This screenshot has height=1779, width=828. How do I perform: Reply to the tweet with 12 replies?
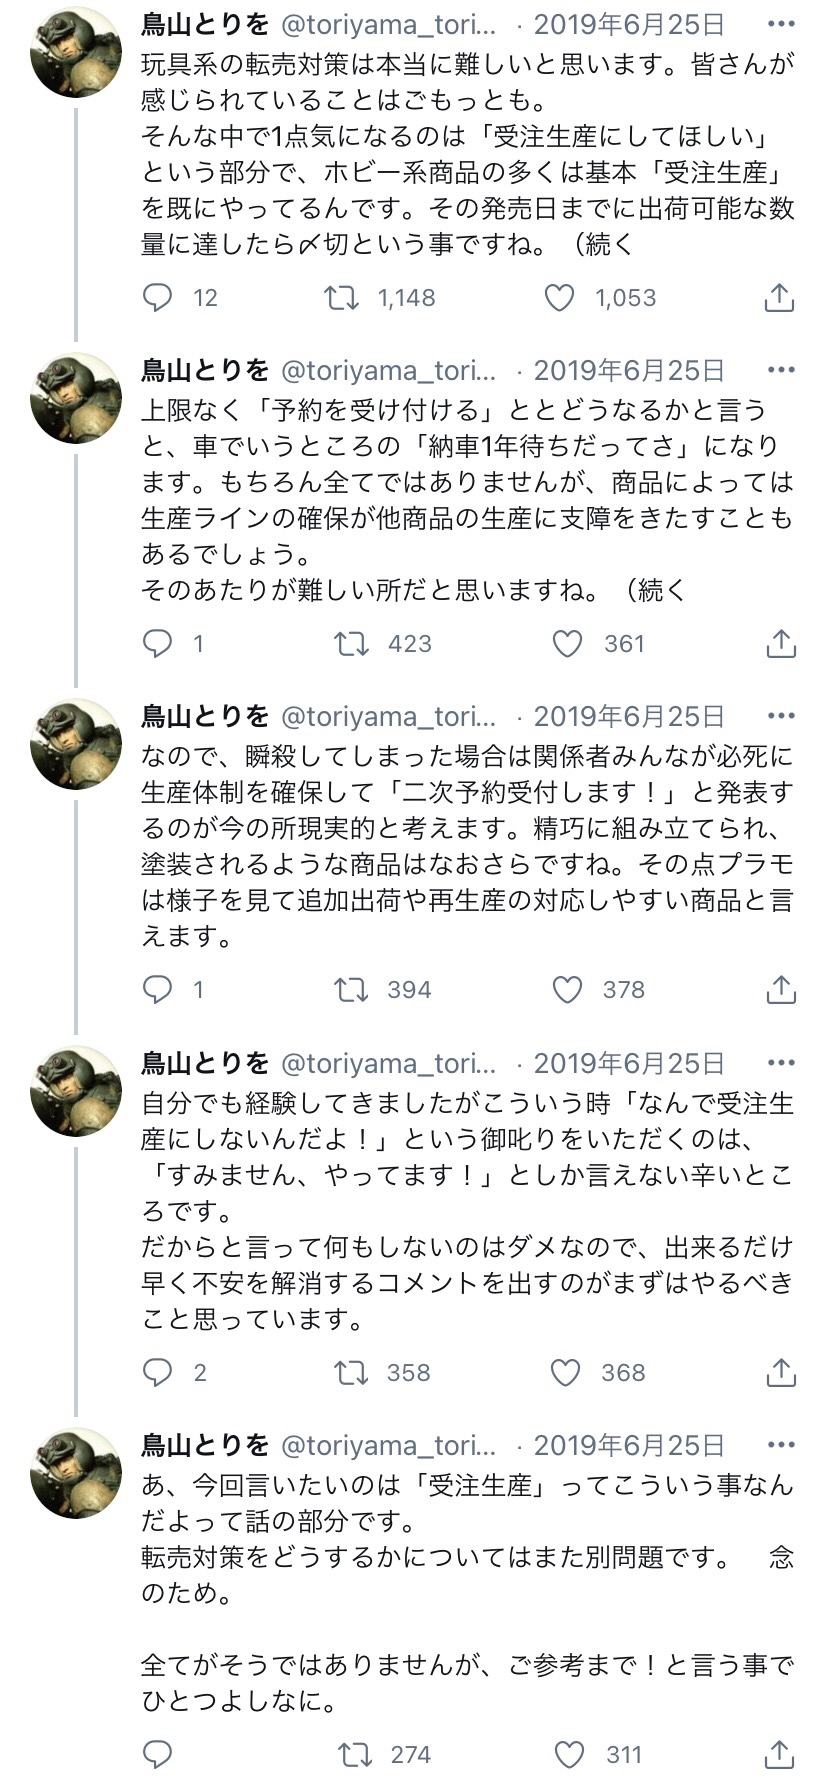point(158,297)
